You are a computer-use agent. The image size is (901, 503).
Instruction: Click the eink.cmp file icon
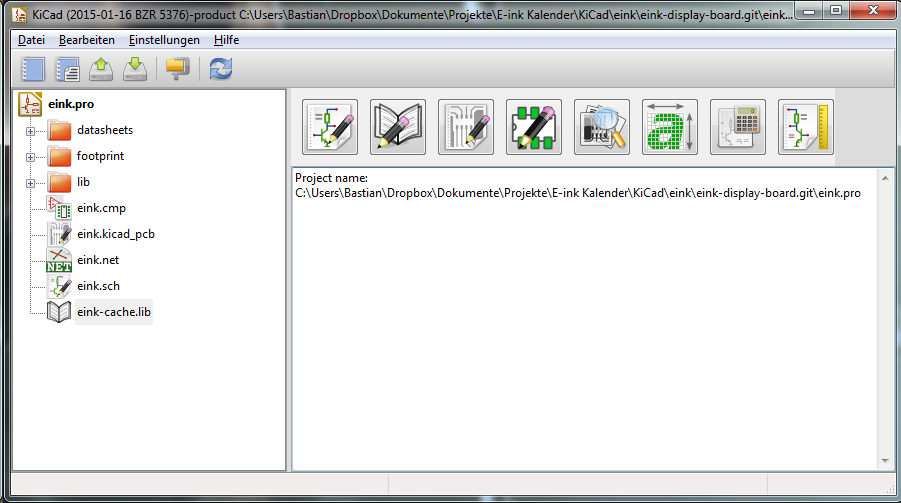[59, 208]
